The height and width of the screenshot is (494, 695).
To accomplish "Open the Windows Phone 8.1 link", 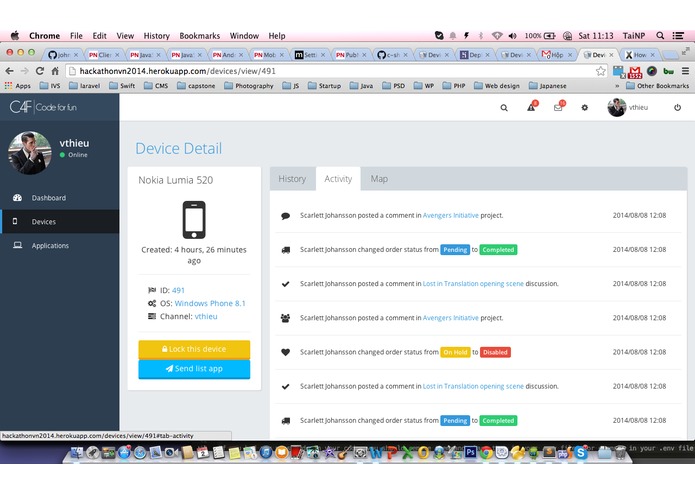I will 210,303.
